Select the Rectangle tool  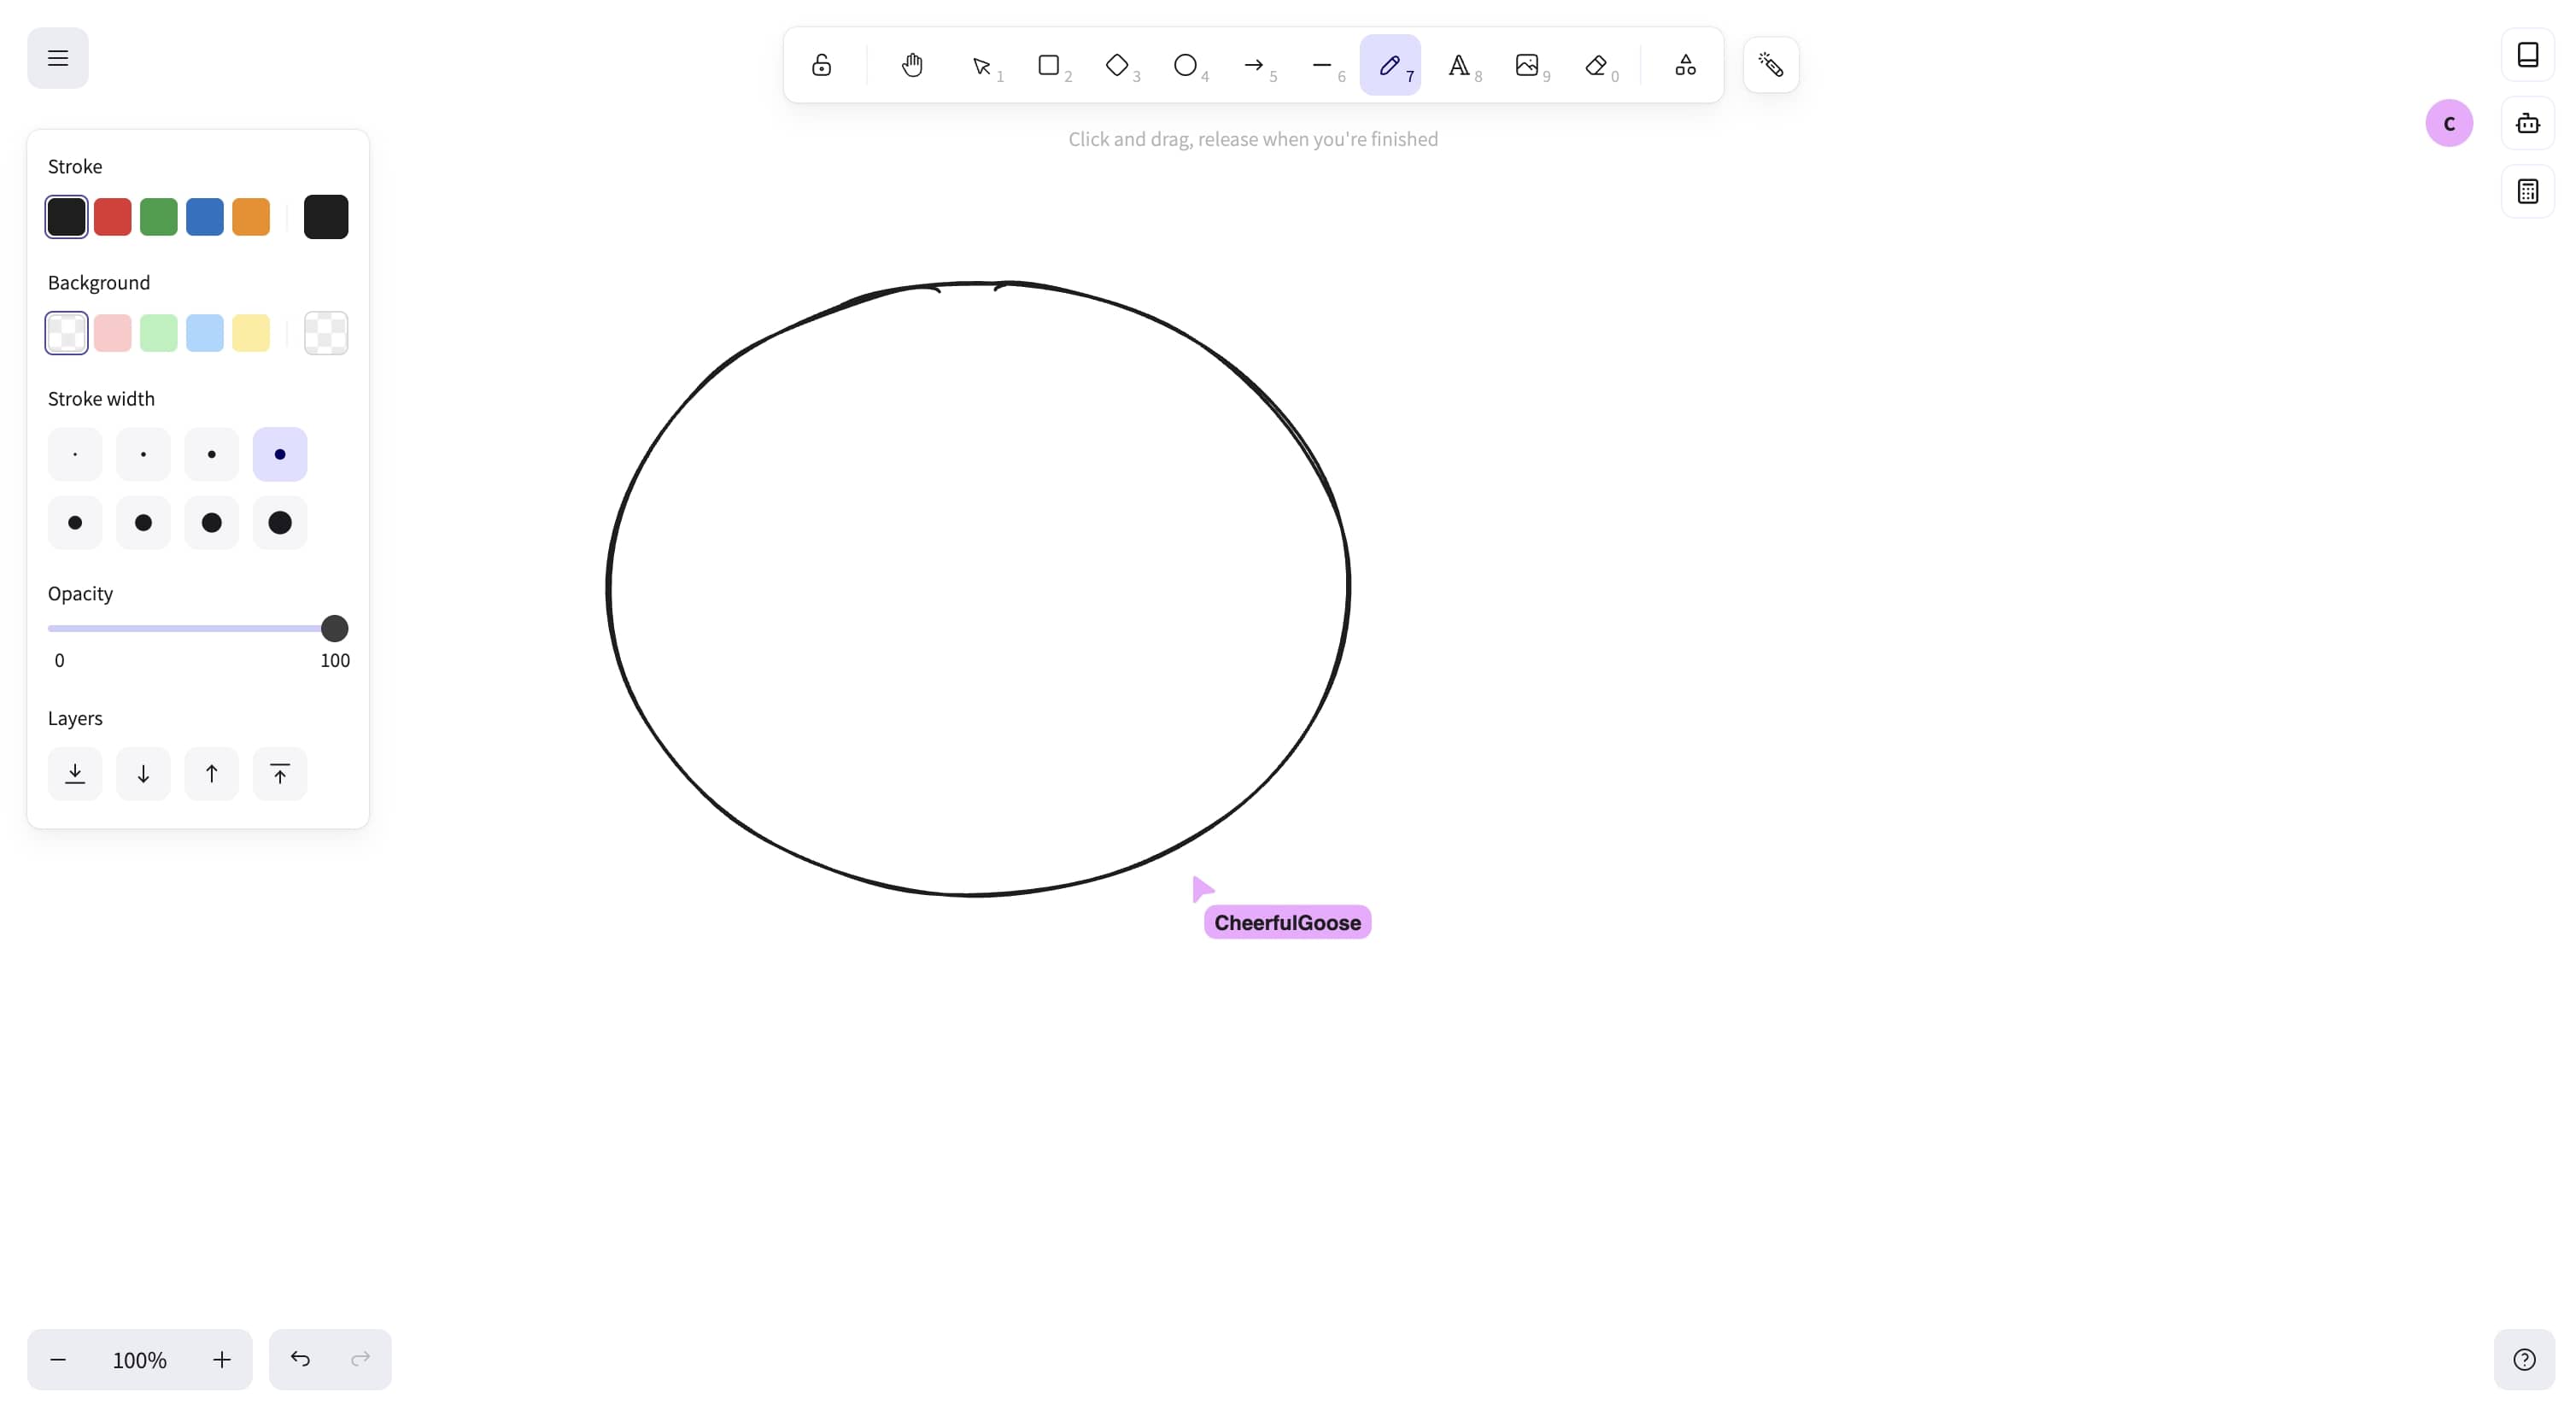pyautogui.click(x=1049, y=66)
